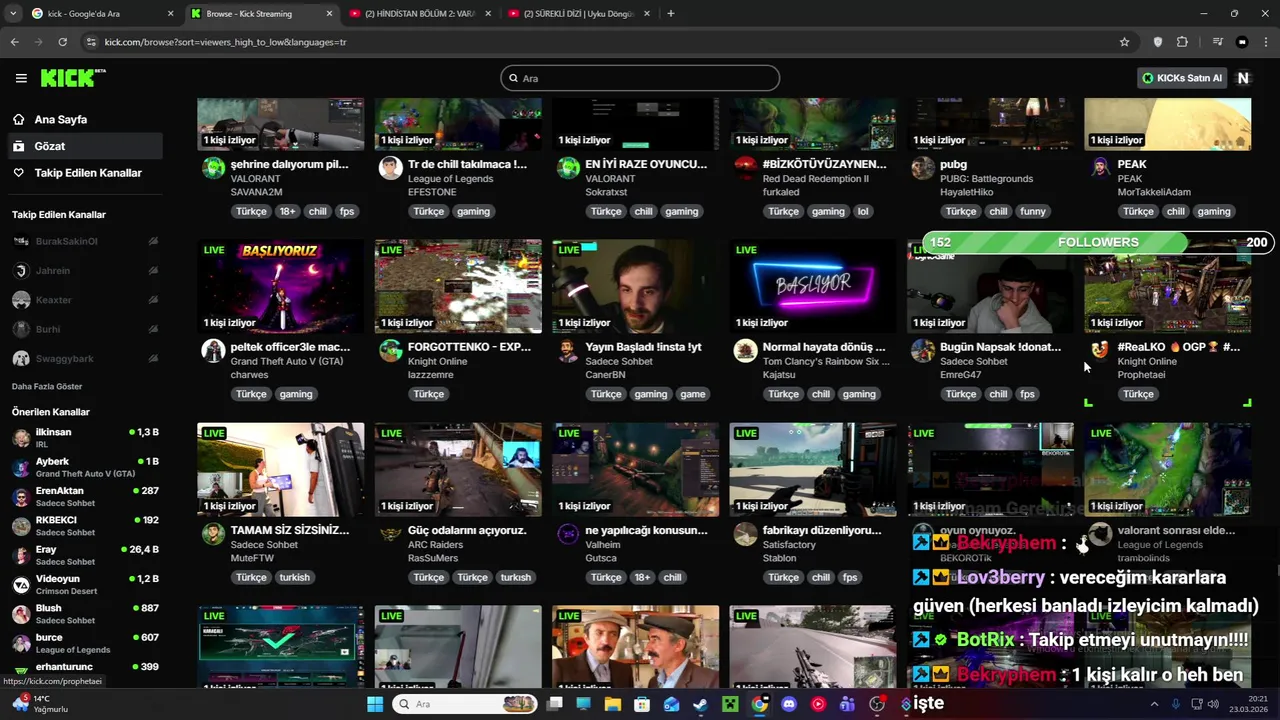Open Videoyun avatar in sidebar

(21, 585)
